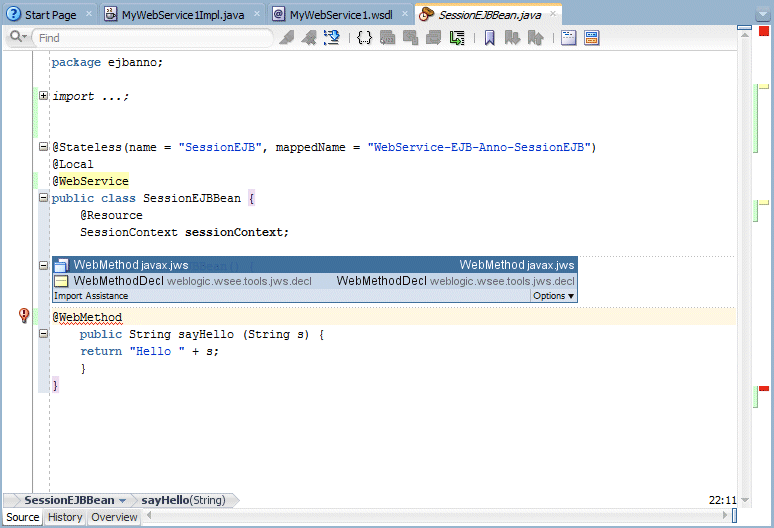Image resolution: width=774 pixels, height=528 pixels.
Task: Close the MyWebService1.wsdl tab
Action: tap(405, 14)
